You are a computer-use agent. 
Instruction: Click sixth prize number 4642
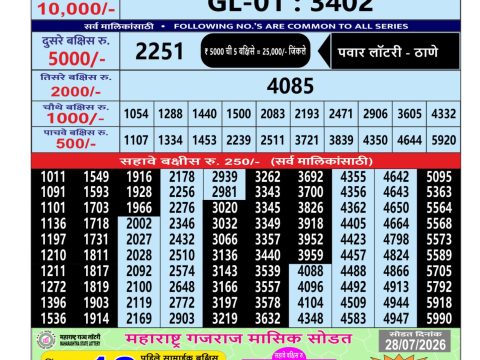[x=396, y=177]
